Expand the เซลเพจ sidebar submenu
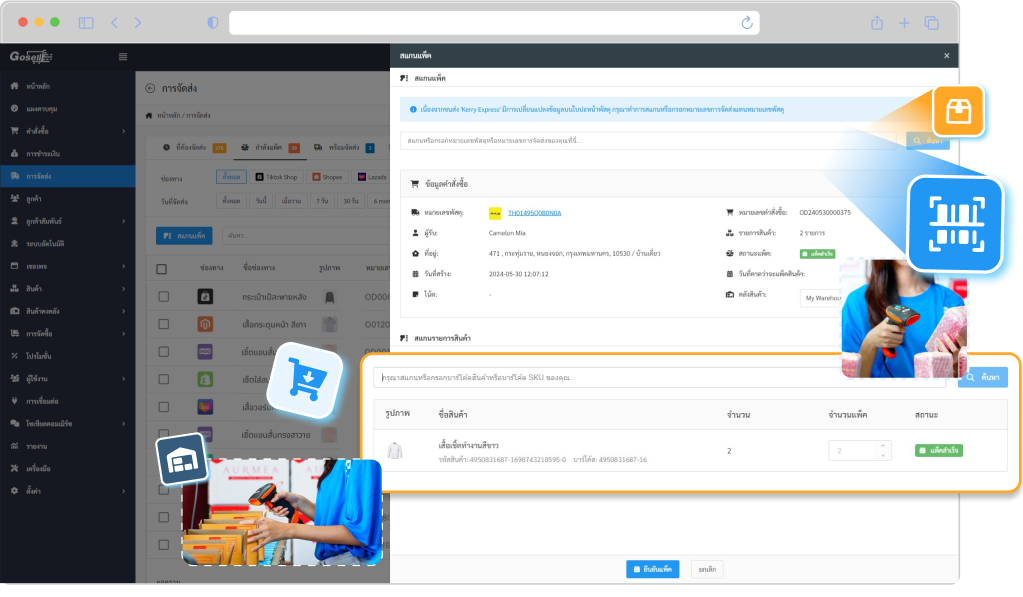Screen dimensions: 1023x597 point(124,266)
